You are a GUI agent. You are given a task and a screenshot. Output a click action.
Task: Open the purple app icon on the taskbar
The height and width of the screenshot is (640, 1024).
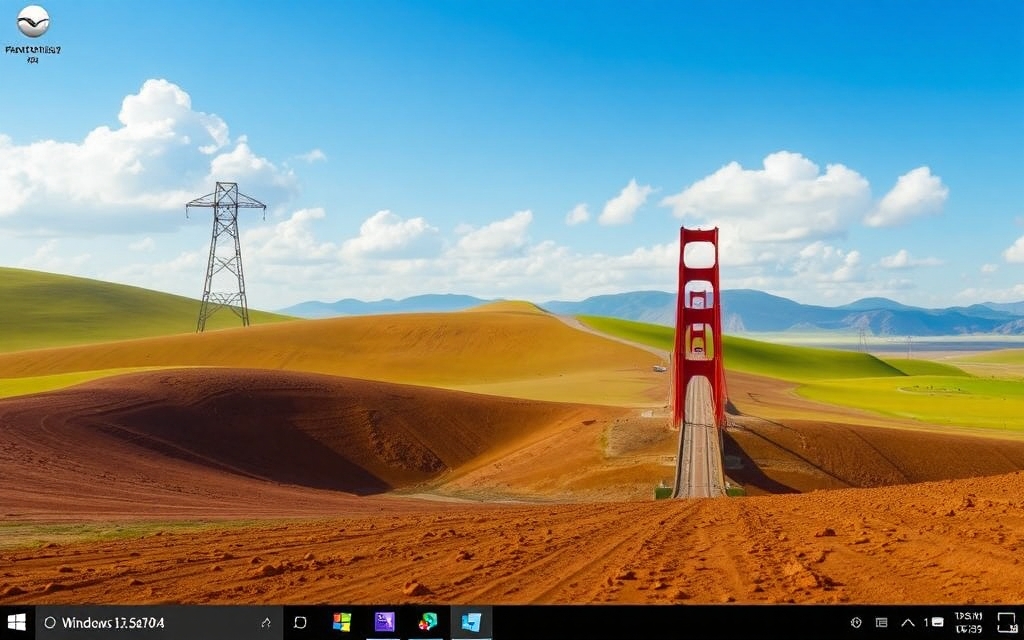[385, 622]
